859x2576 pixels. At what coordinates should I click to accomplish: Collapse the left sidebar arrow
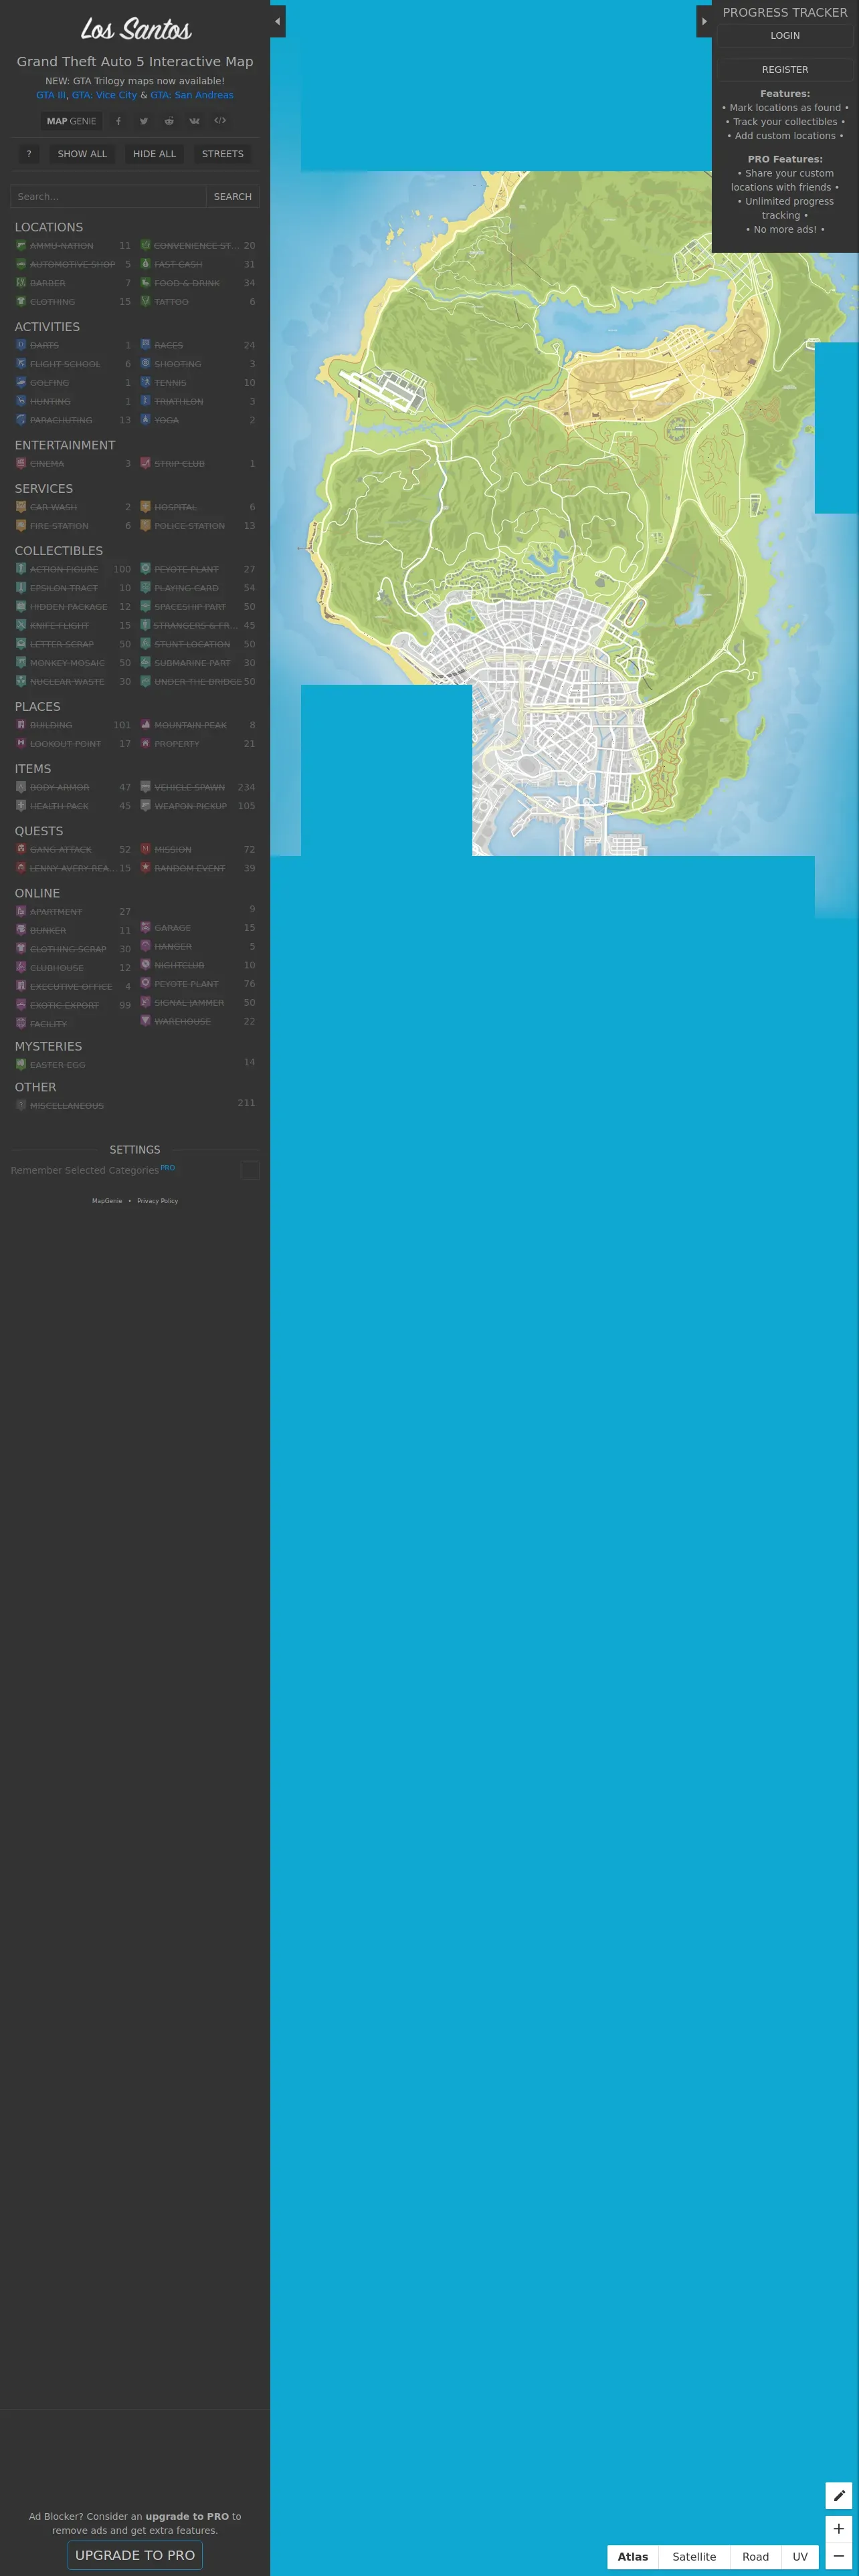278,21
